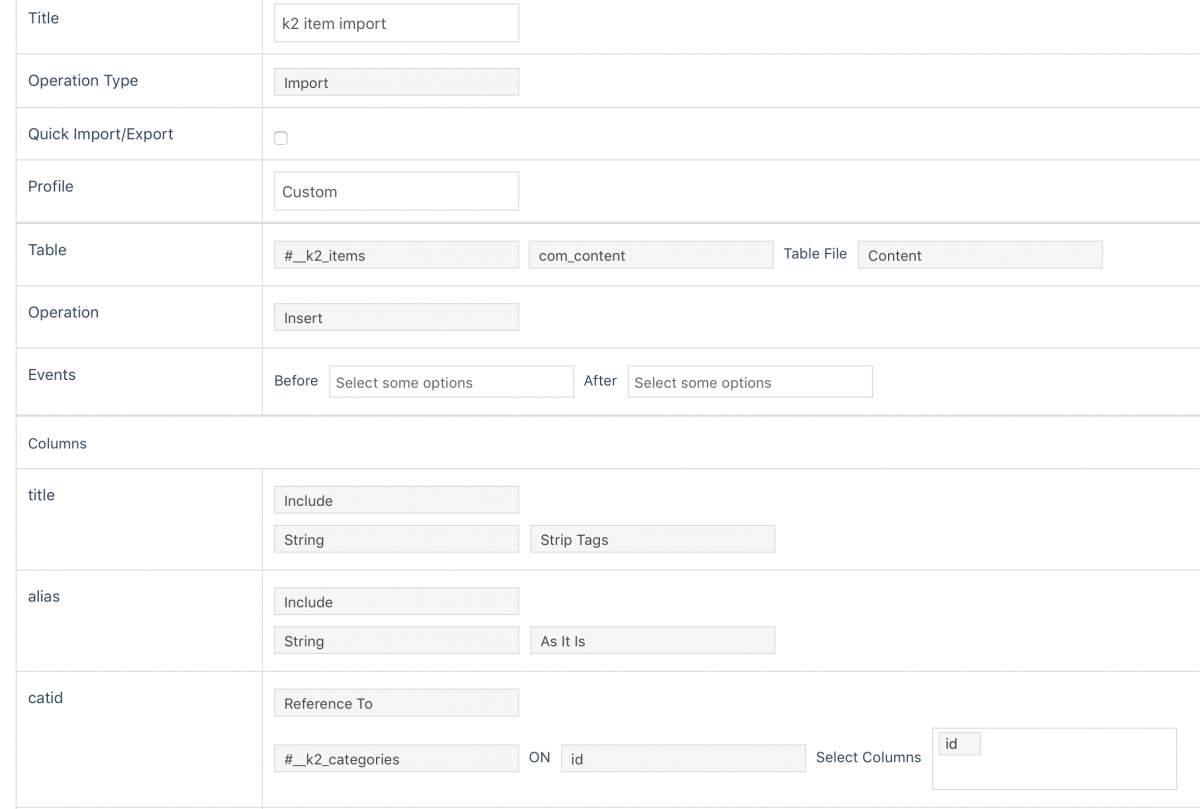Enable the Quick Import/Export checkbox
The image size is (1200, 809).
[x=281, y=138]
